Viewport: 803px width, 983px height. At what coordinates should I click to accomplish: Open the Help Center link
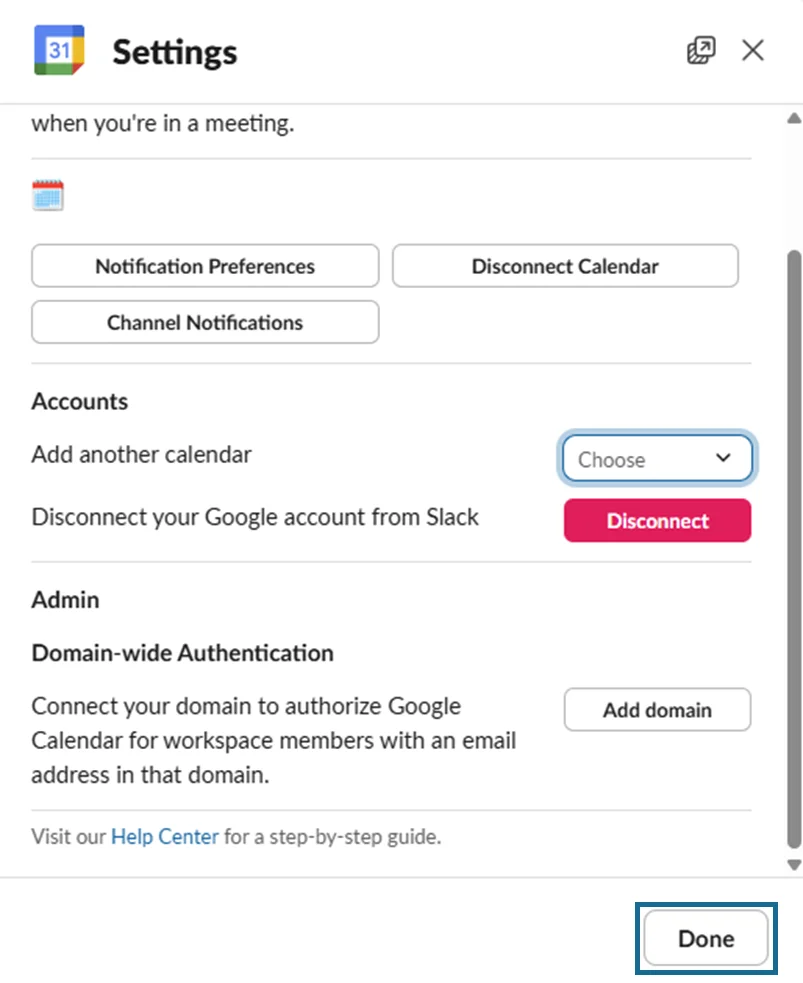click(x=165, y=836)
